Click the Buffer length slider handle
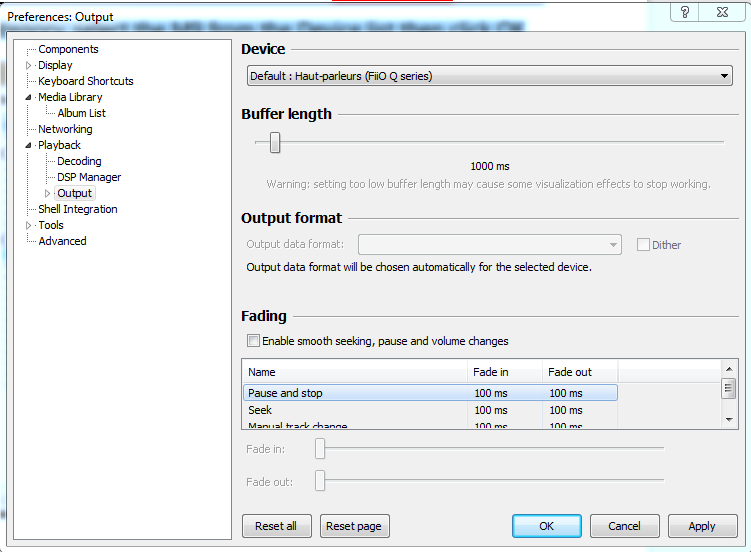 [x=274, y=142]
